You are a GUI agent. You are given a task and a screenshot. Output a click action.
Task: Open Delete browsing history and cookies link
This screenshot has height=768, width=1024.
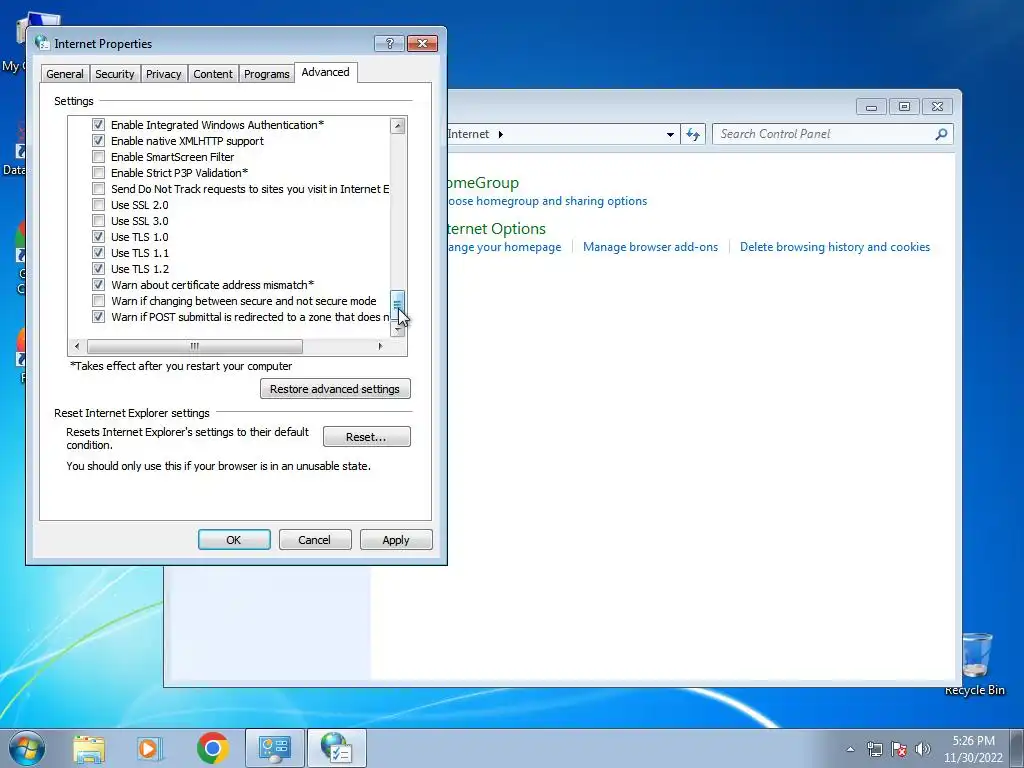(835, 248)
